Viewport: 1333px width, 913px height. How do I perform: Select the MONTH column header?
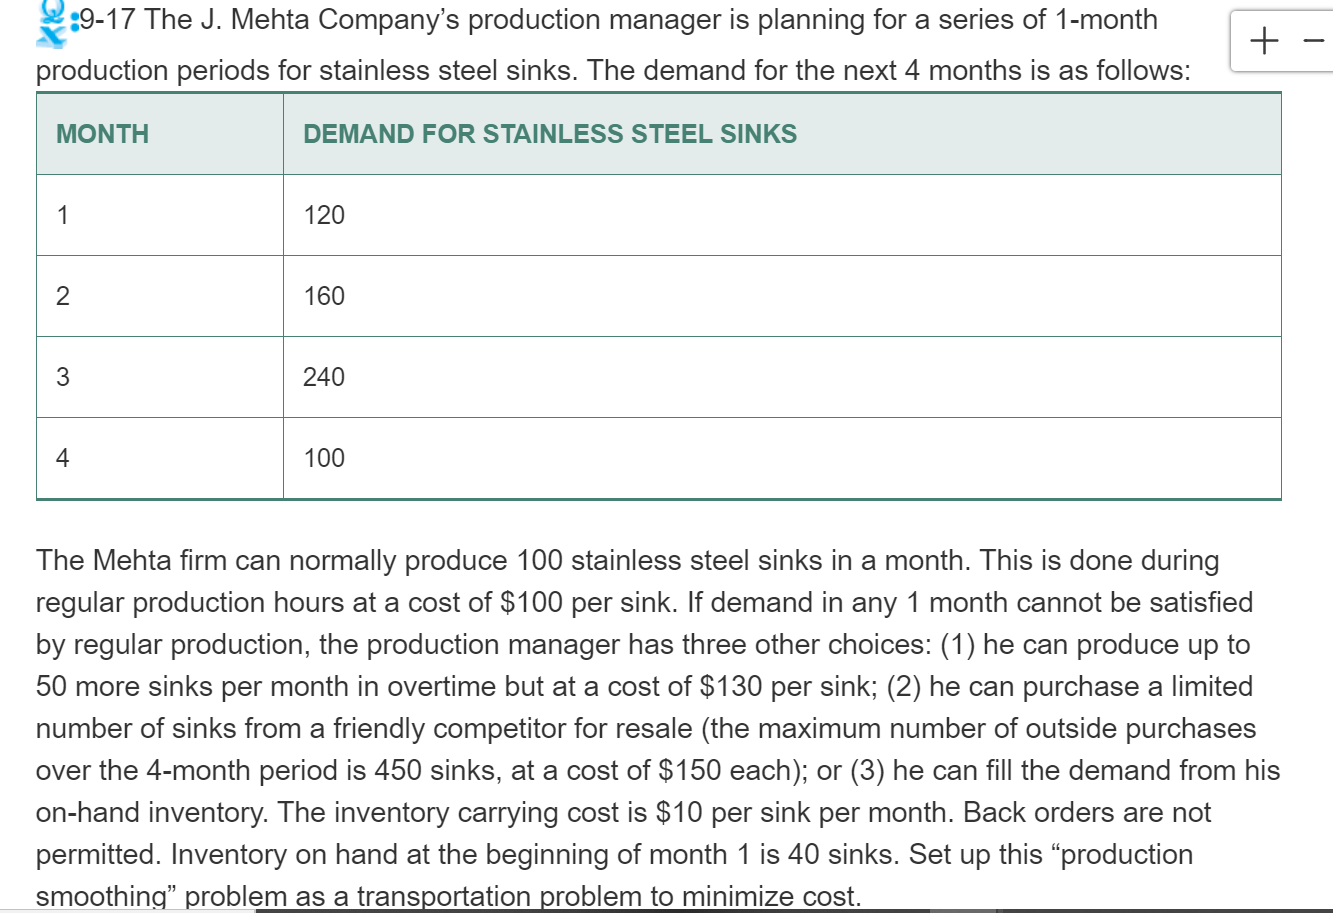click(x=101, y=133)
